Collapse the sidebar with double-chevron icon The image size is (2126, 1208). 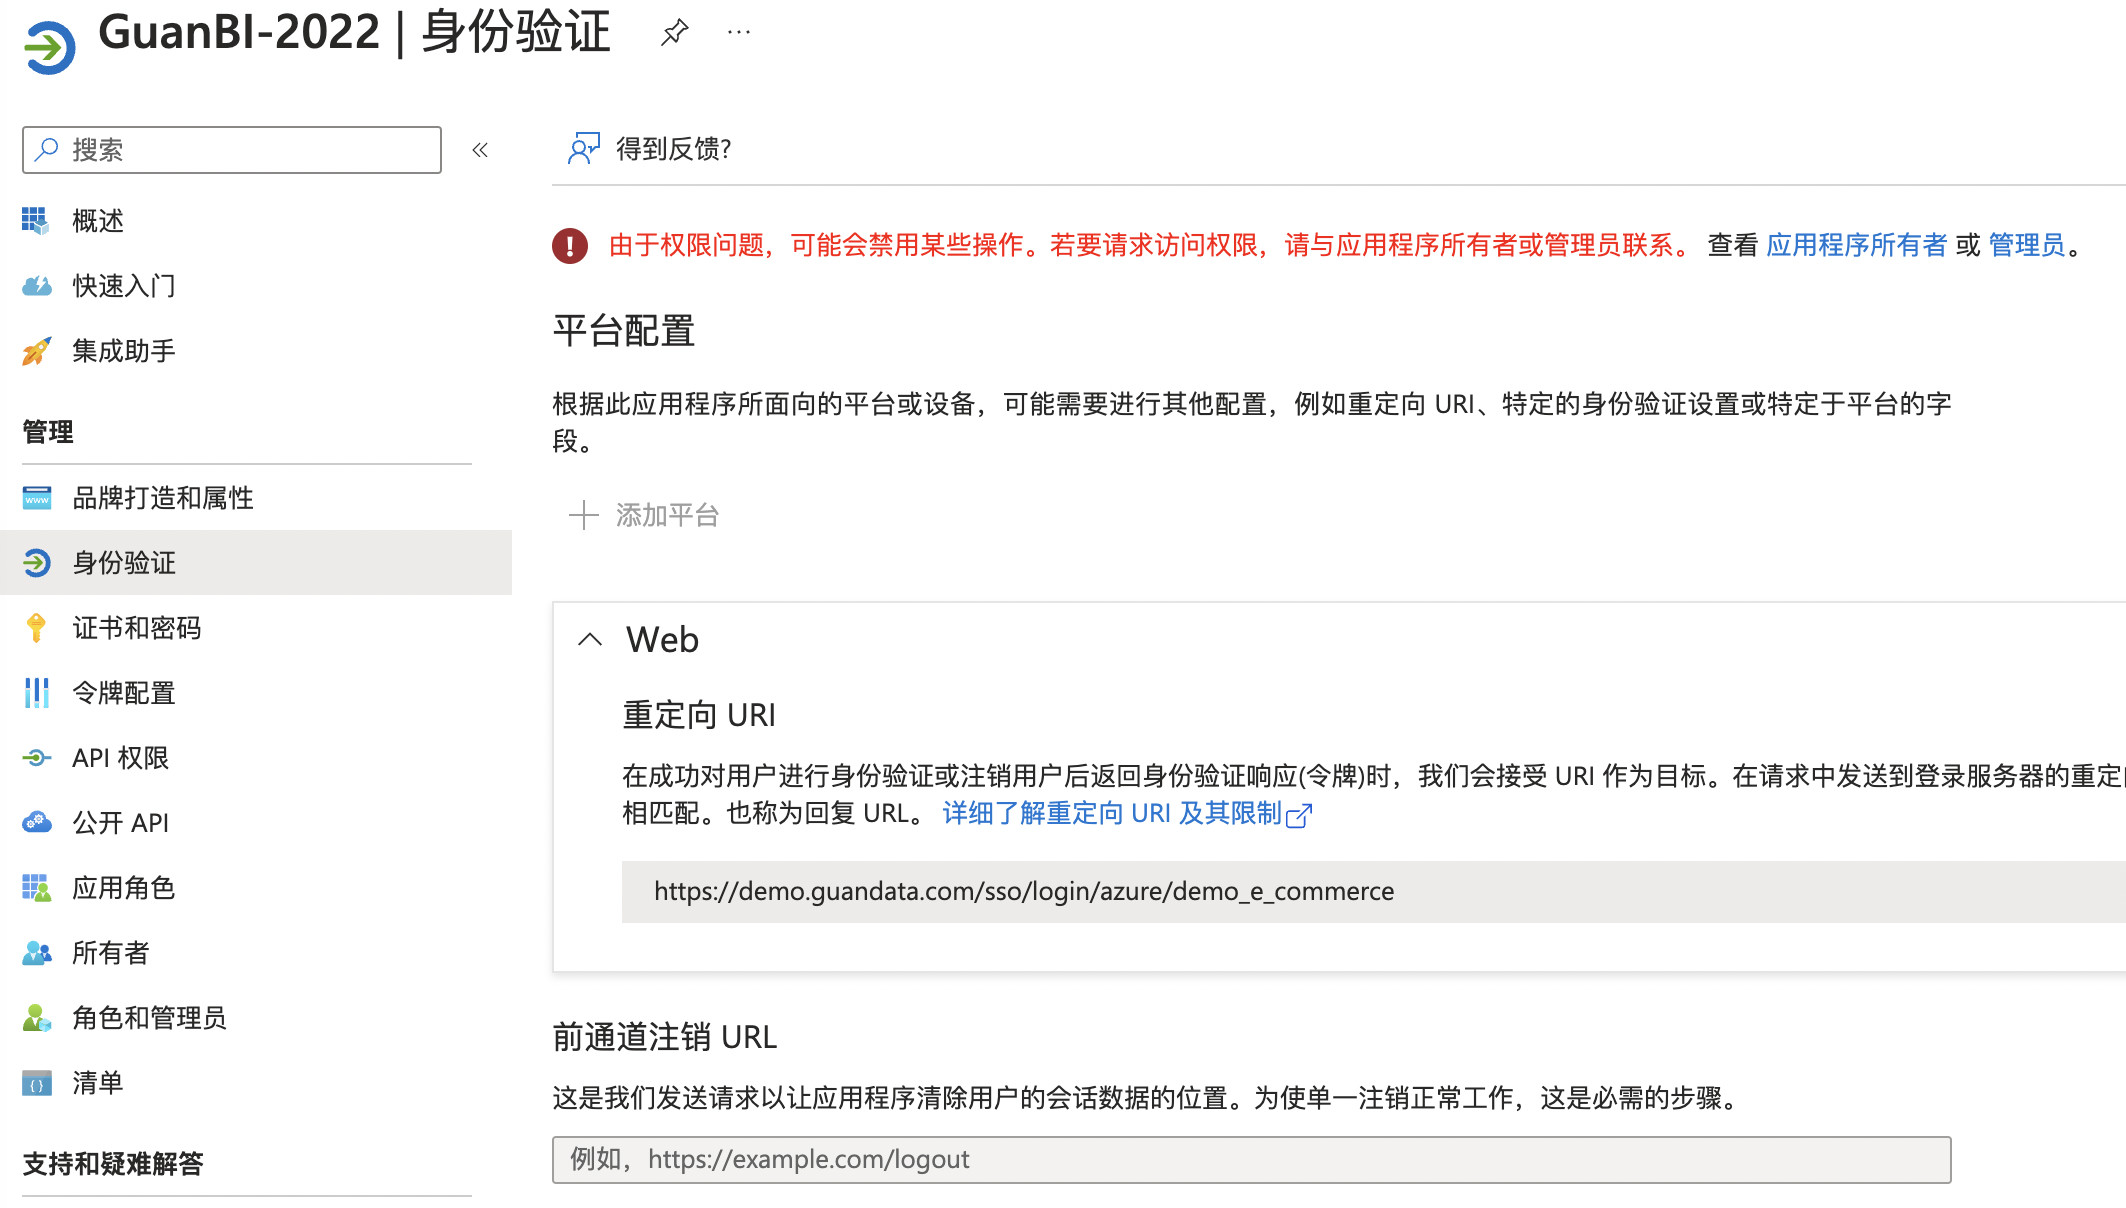[x=480, y=150]
